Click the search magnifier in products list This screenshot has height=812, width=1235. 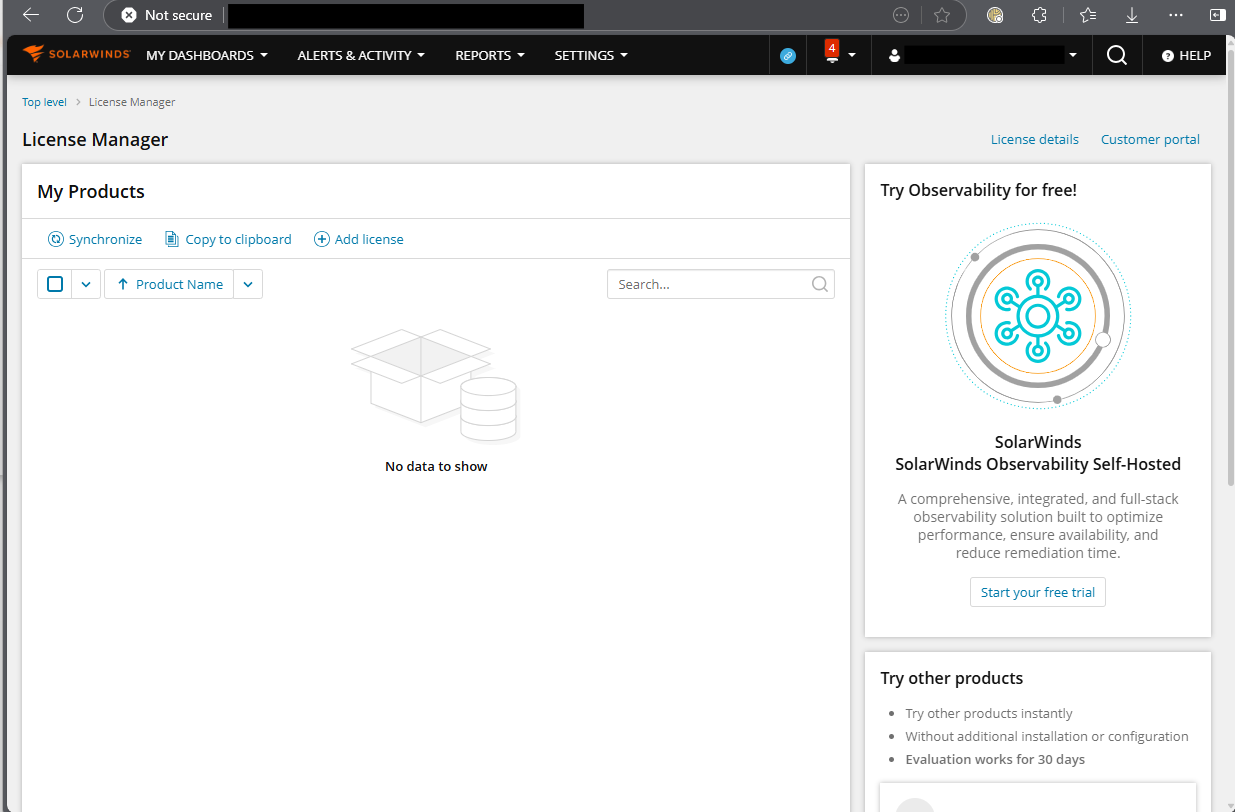click(820, 284)
